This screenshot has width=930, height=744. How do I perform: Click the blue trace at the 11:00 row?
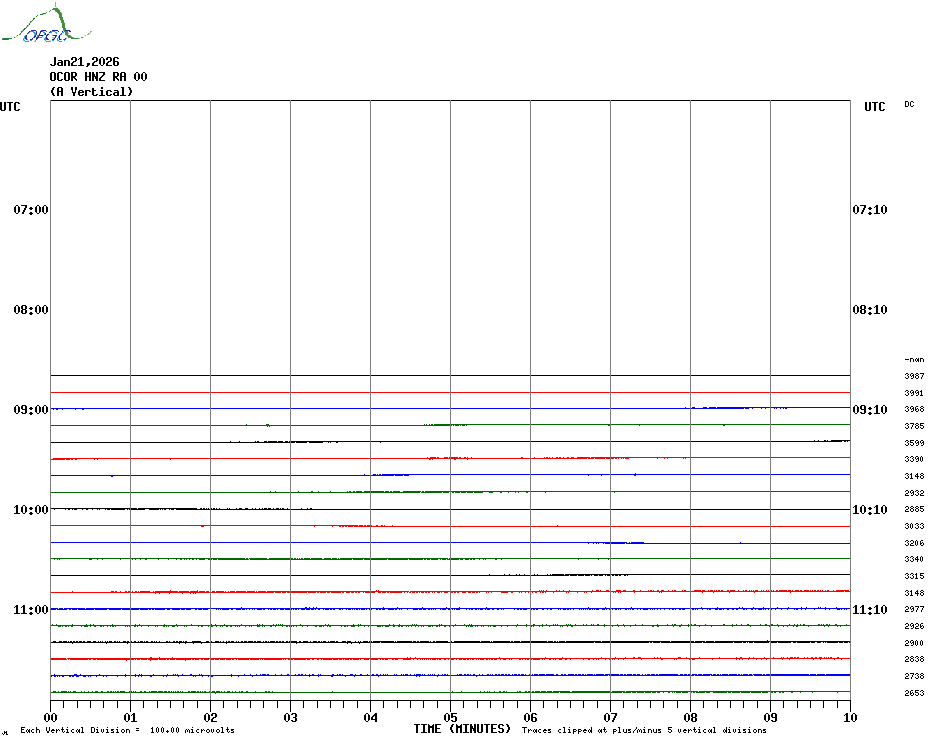(450, 608)
